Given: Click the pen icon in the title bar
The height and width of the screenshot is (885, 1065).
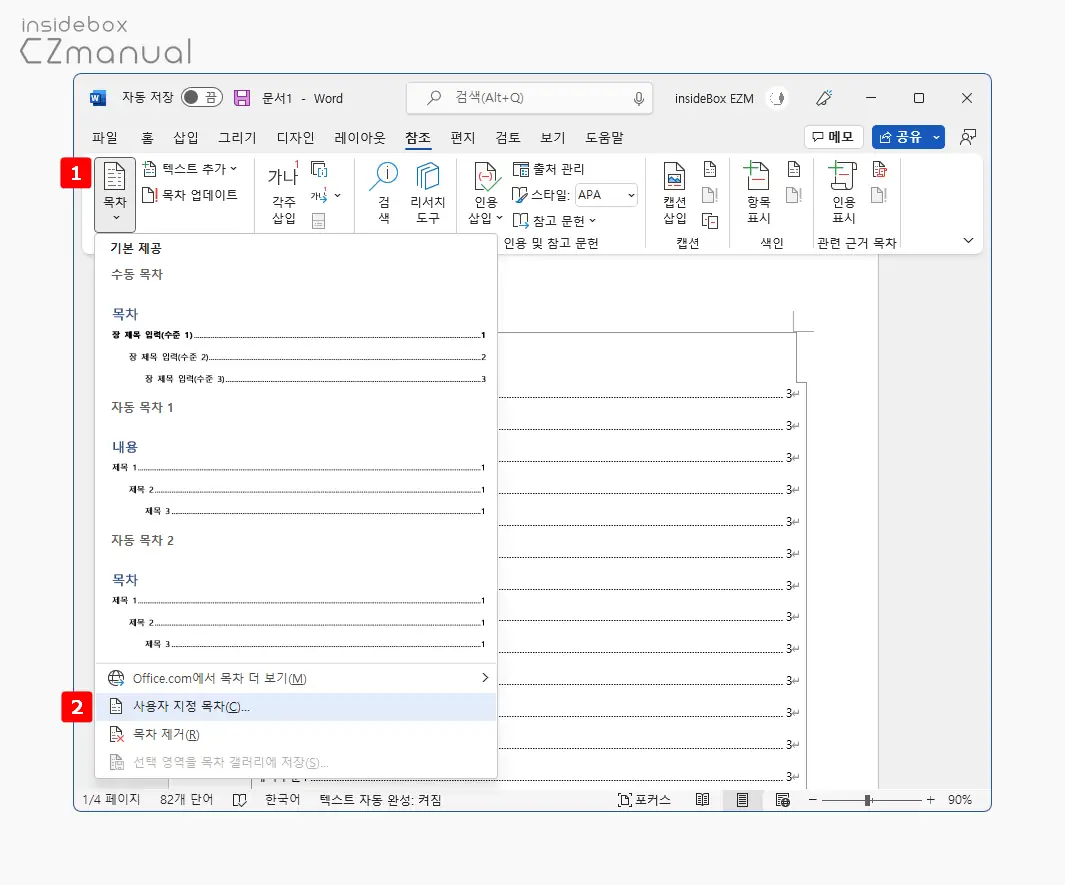Looking at the screenshot, I should tap(824, 98).
